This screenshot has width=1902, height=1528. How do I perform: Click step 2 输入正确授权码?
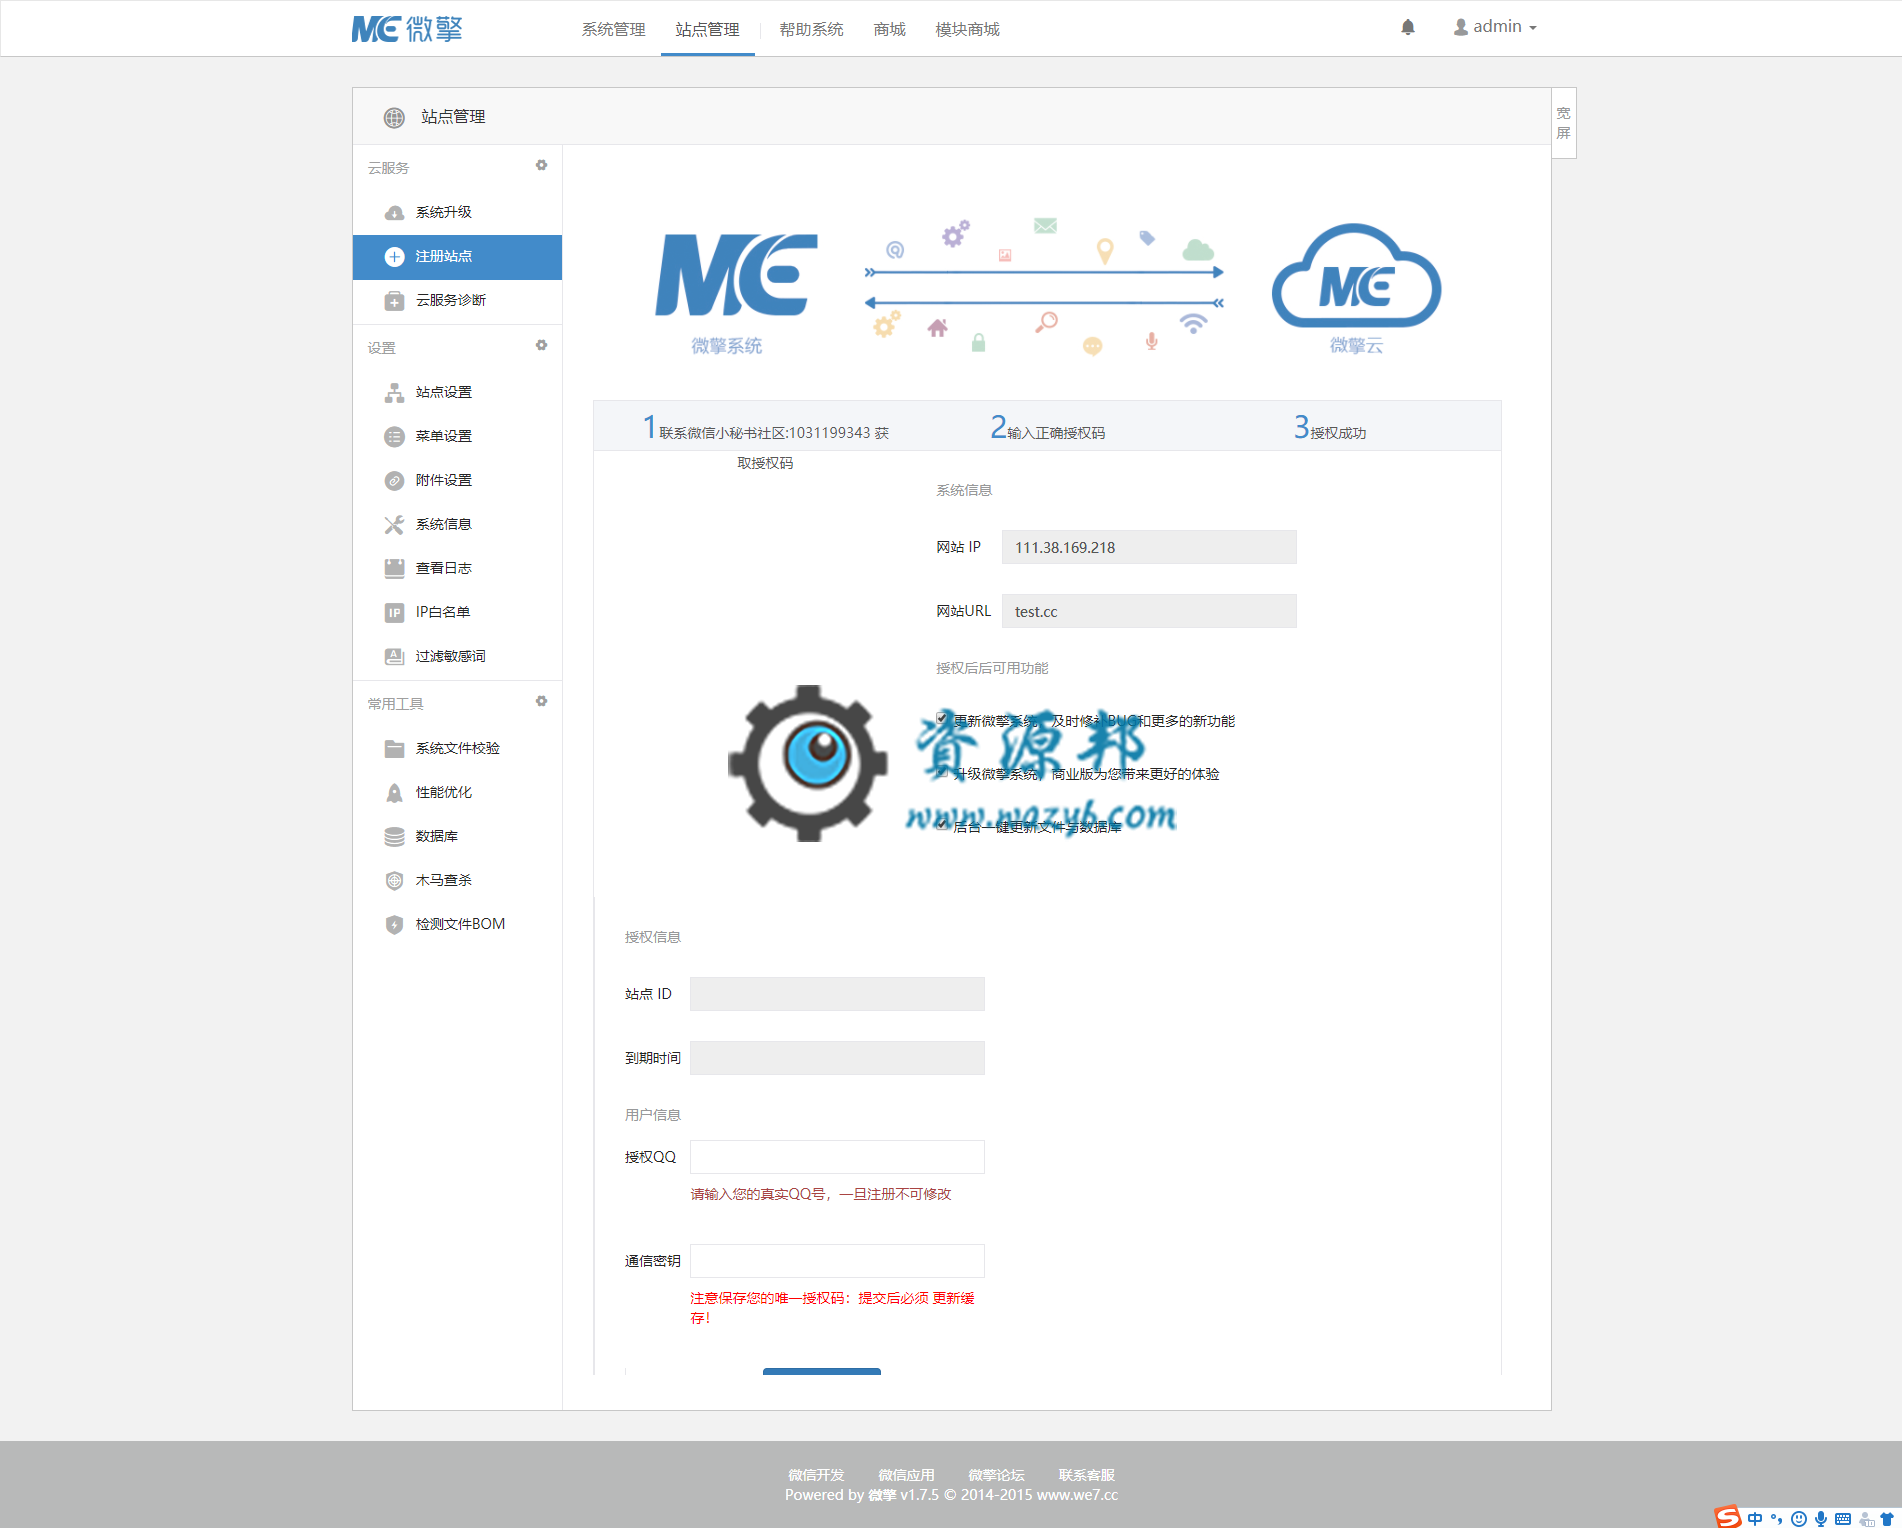click(x=1048, y=429)
